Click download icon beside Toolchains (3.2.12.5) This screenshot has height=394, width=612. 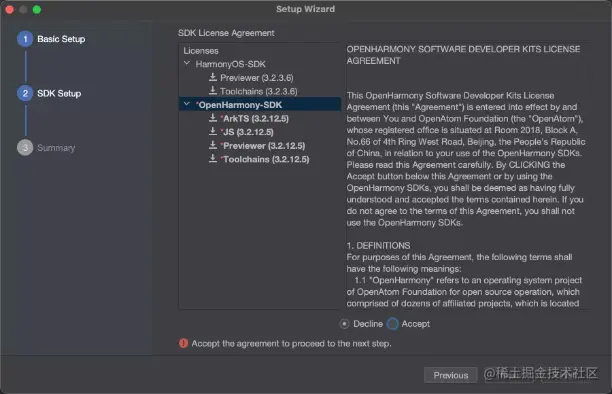click(x=213, y=159)
